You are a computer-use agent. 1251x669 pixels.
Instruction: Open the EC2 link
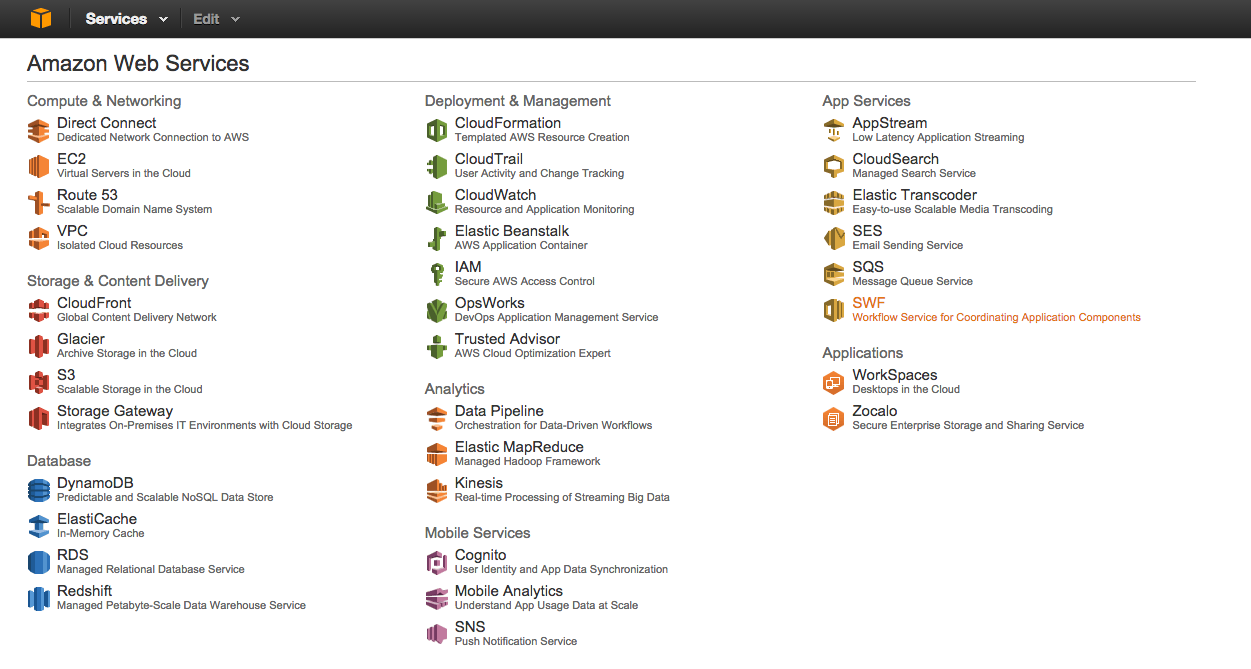tap(72, 159)
